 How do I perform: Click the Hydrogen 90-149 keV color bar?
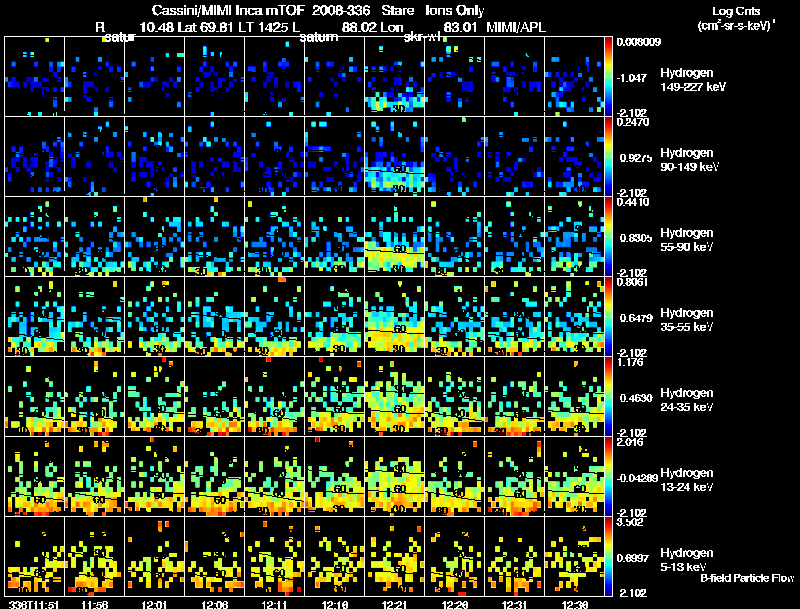[x=608, y=156]
